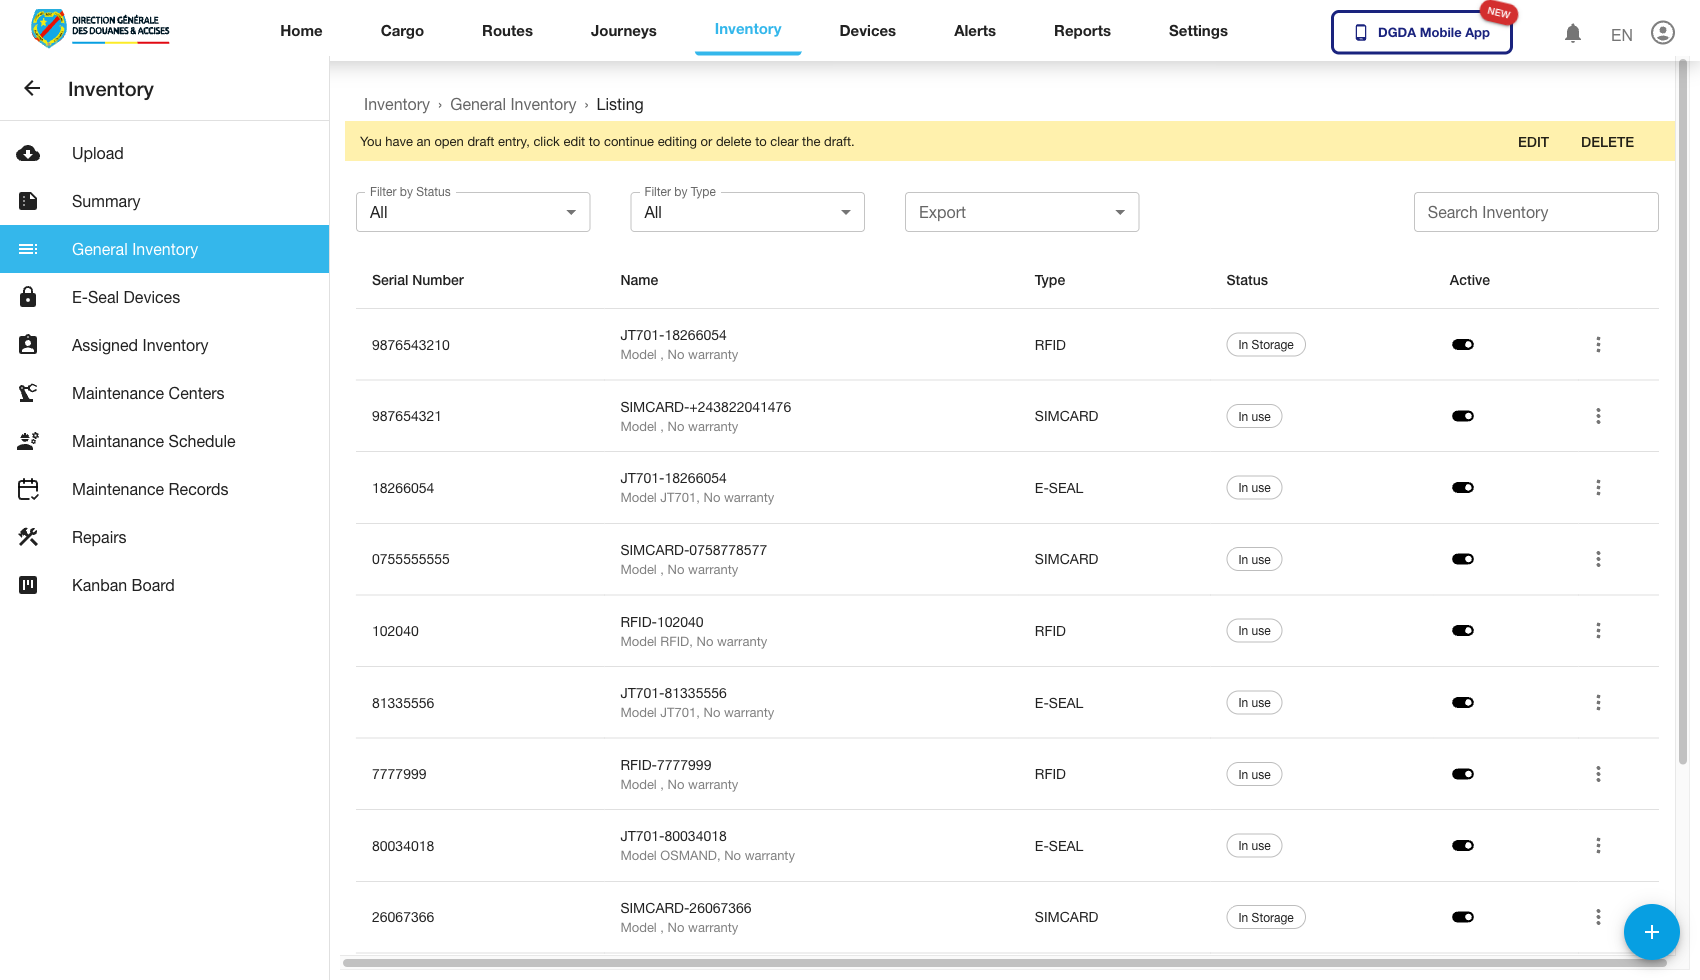1700x980 pixels.
Task: Follow the General Inventory breadcrumb link
Action: click(x=513, y=104)
